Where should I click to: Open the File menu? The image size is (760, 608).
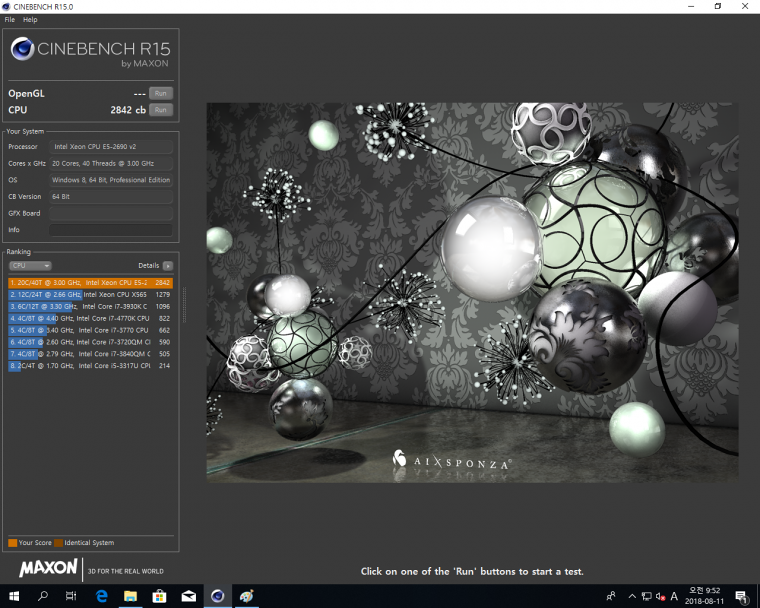(x=10, y=20)
